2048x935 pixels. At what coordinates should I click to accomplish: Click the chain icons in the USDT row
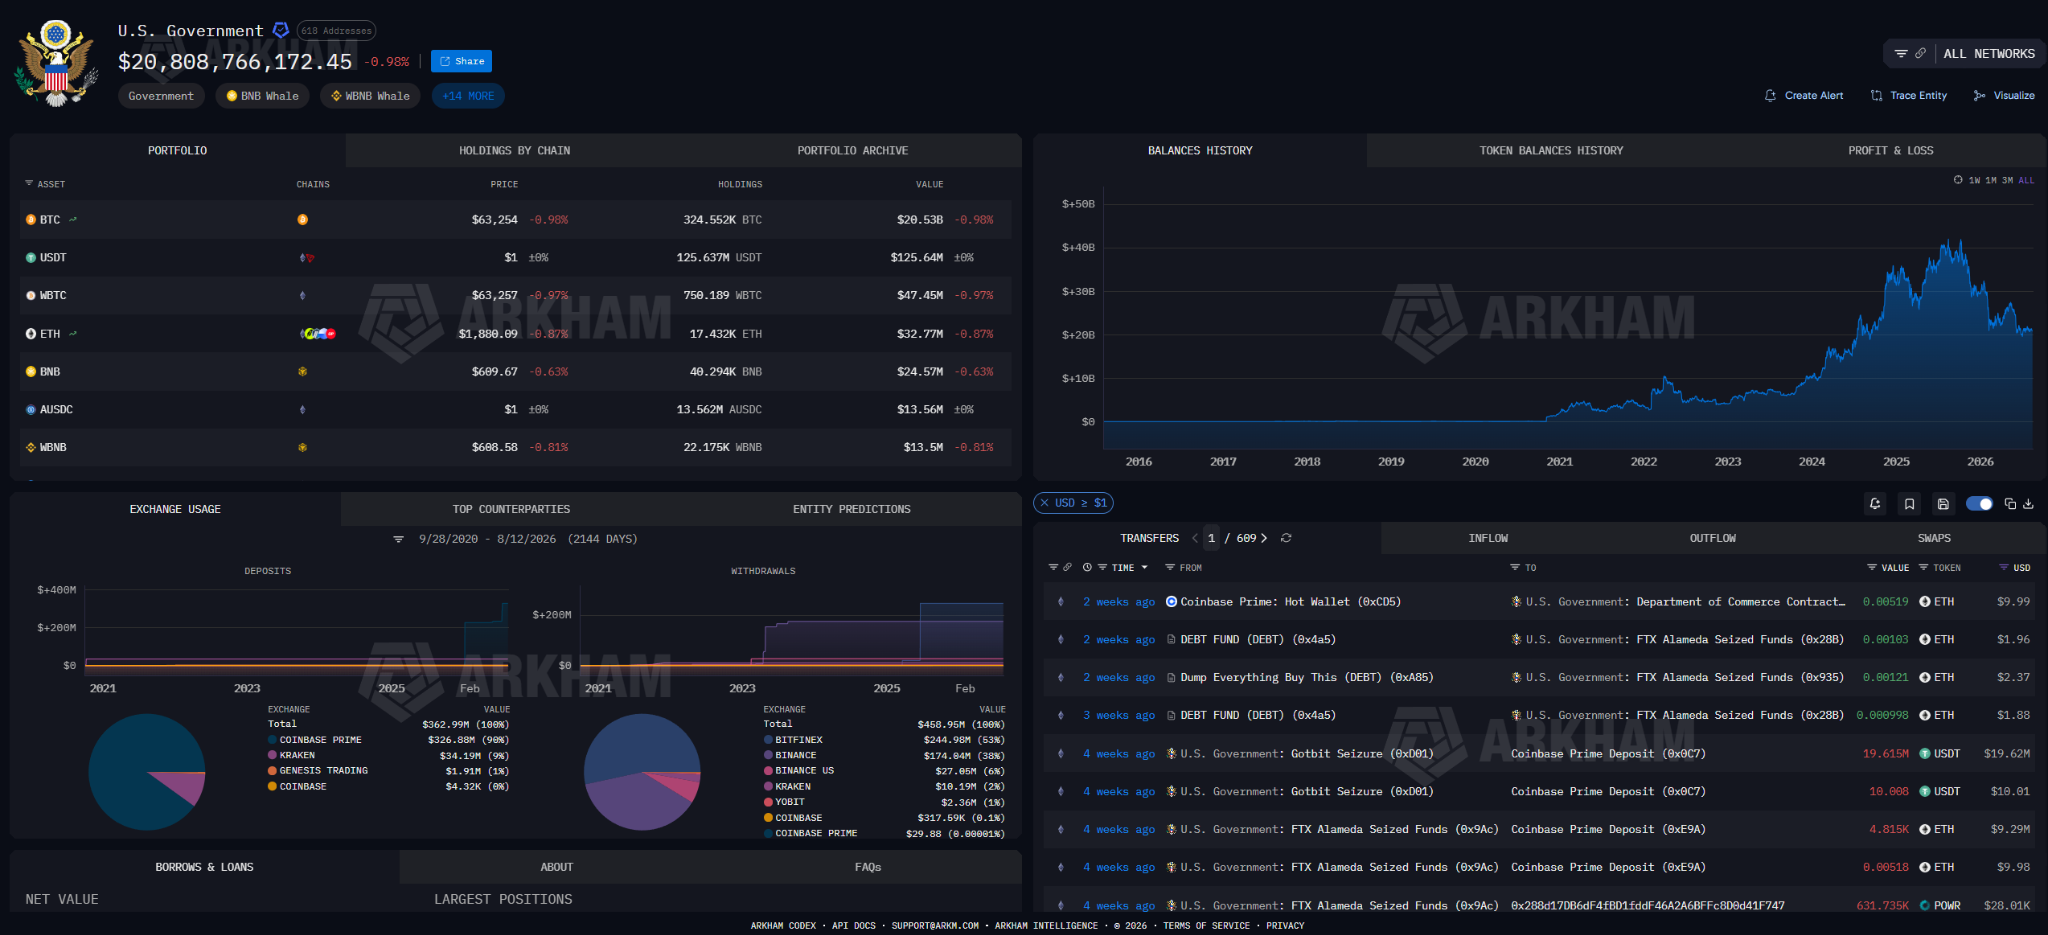(306, 258)
